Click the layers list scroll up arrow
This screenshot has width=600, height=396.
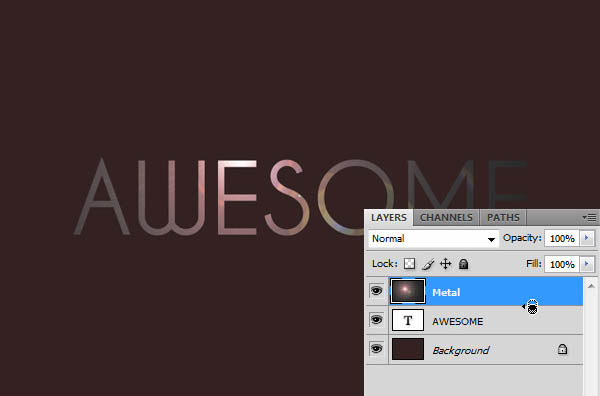click(591, 286)
